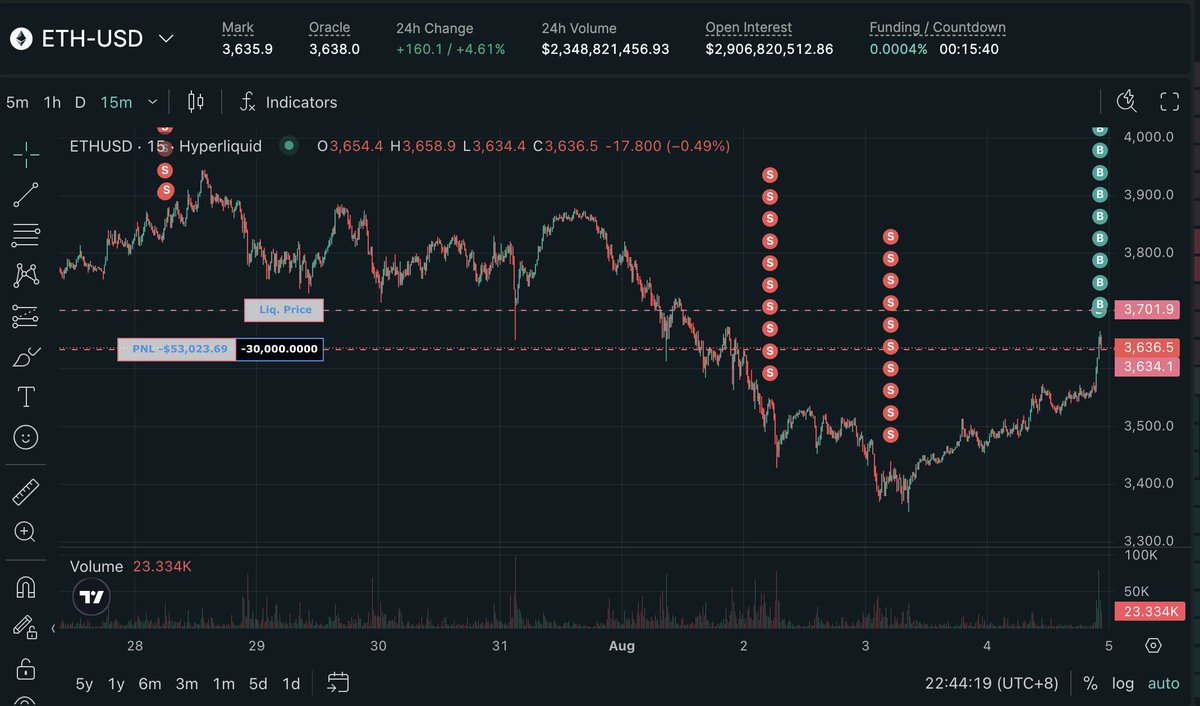Toggle the auto scale option
The width and height of the screenshot is (1200, 706).
1163,684
